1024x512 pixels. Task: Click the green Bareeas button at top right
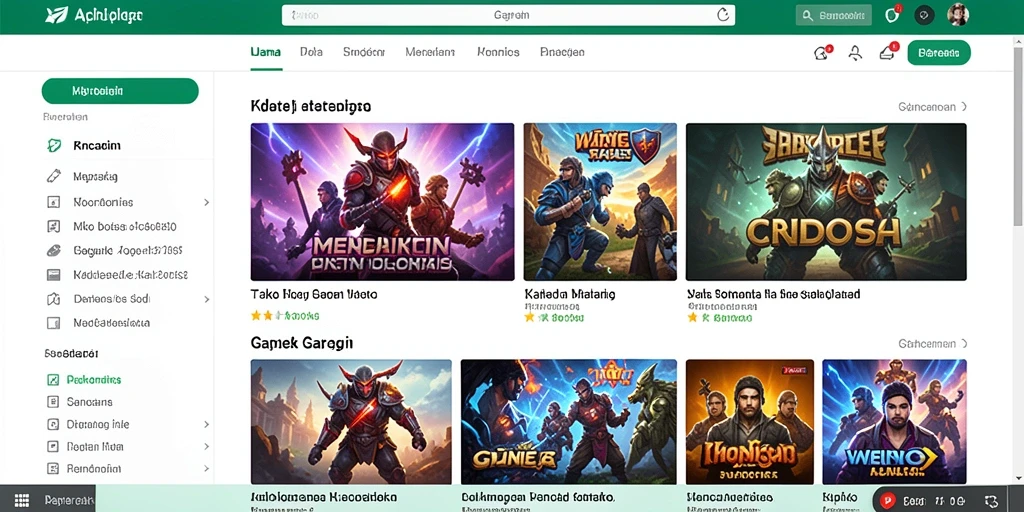pyautogui.click(x=938, y=53)
